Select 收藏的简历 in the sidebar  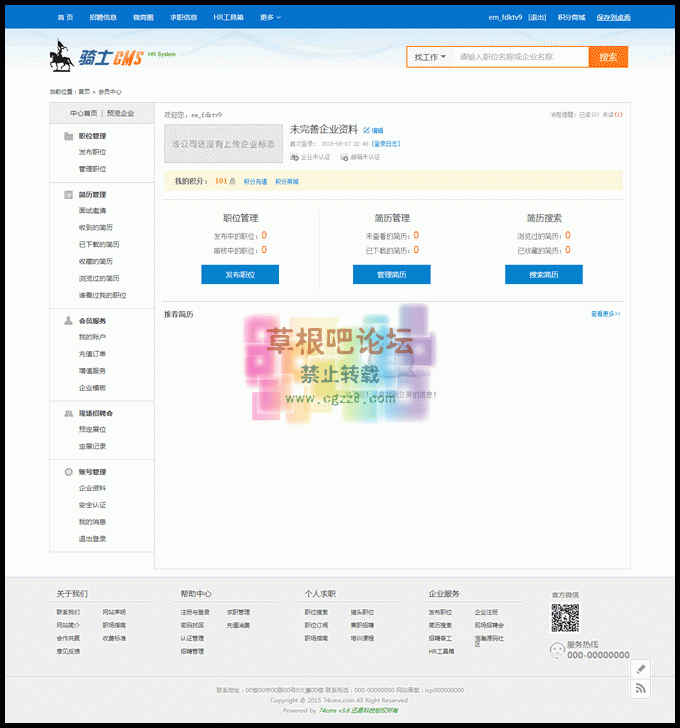pyautogui.click(x=96, y=261)
